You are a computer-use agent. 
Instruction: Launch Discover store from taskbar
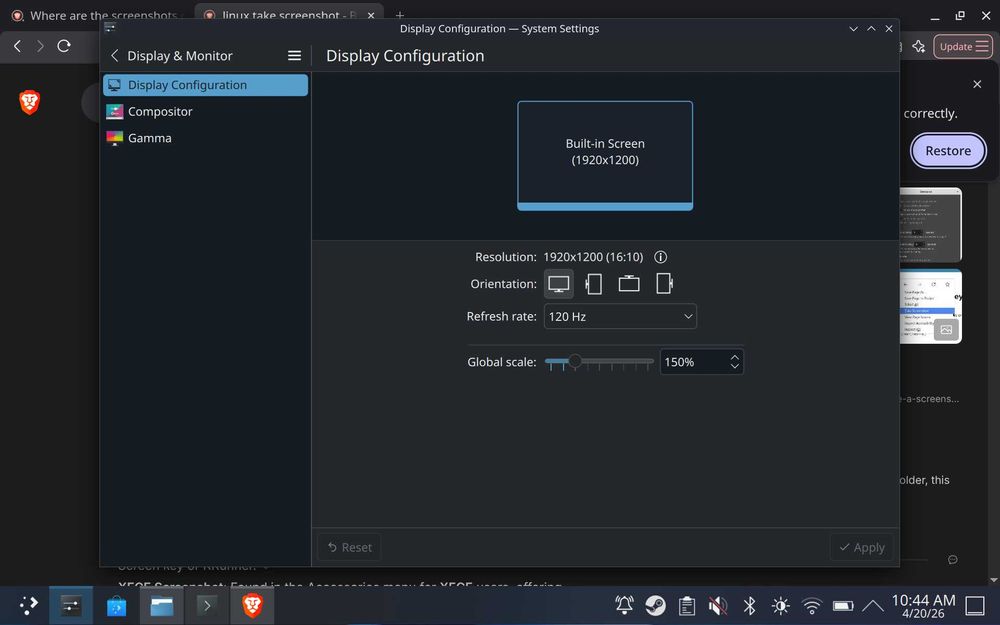tap(116, 605)
